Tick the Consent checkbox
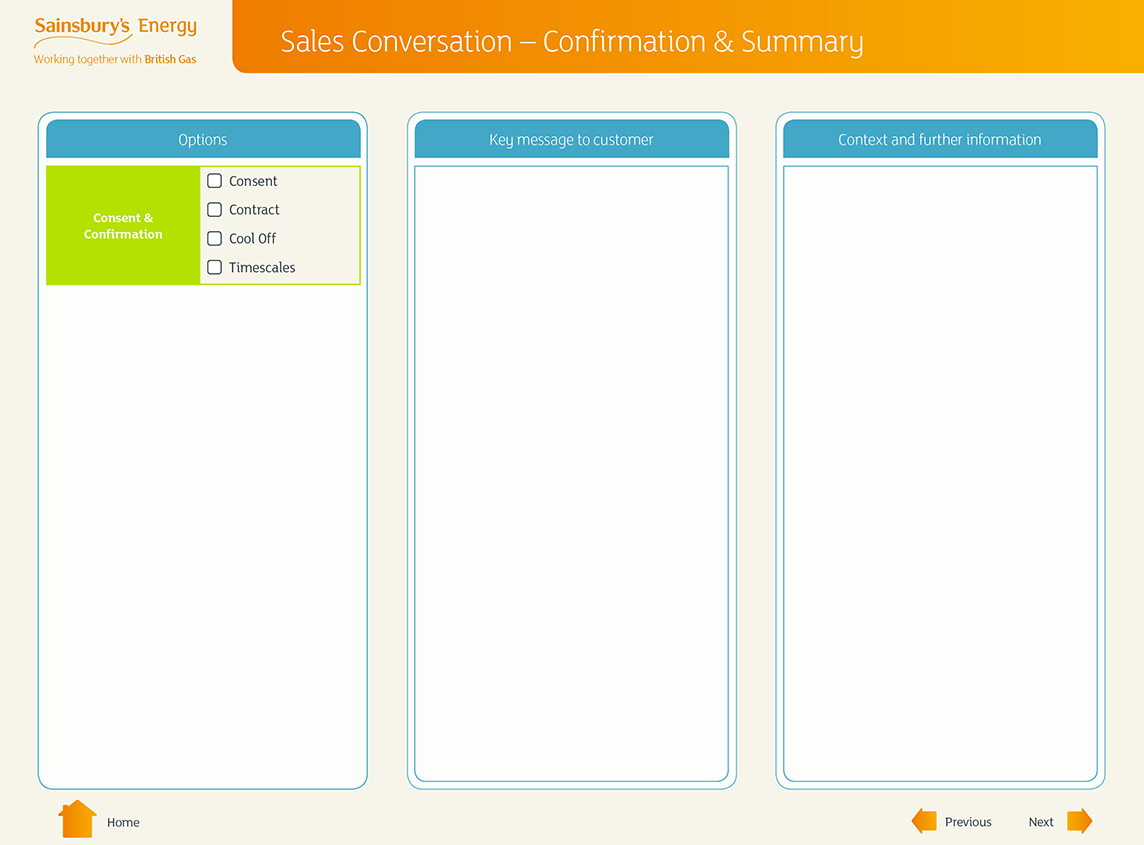 (x=214, y=181)
